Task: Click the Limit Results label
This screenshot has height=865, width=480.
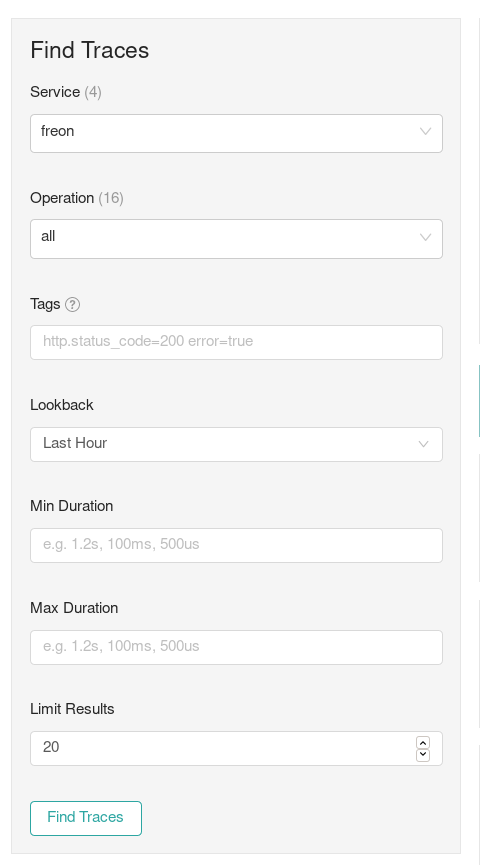Action: (x=72, y=709)
